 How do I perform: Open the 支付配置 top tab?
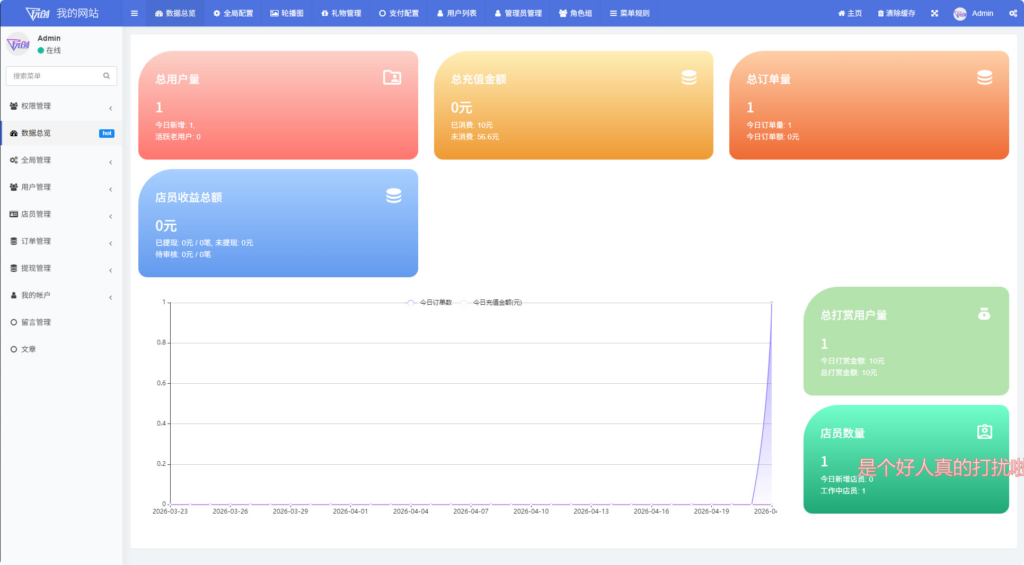point(399,13)
